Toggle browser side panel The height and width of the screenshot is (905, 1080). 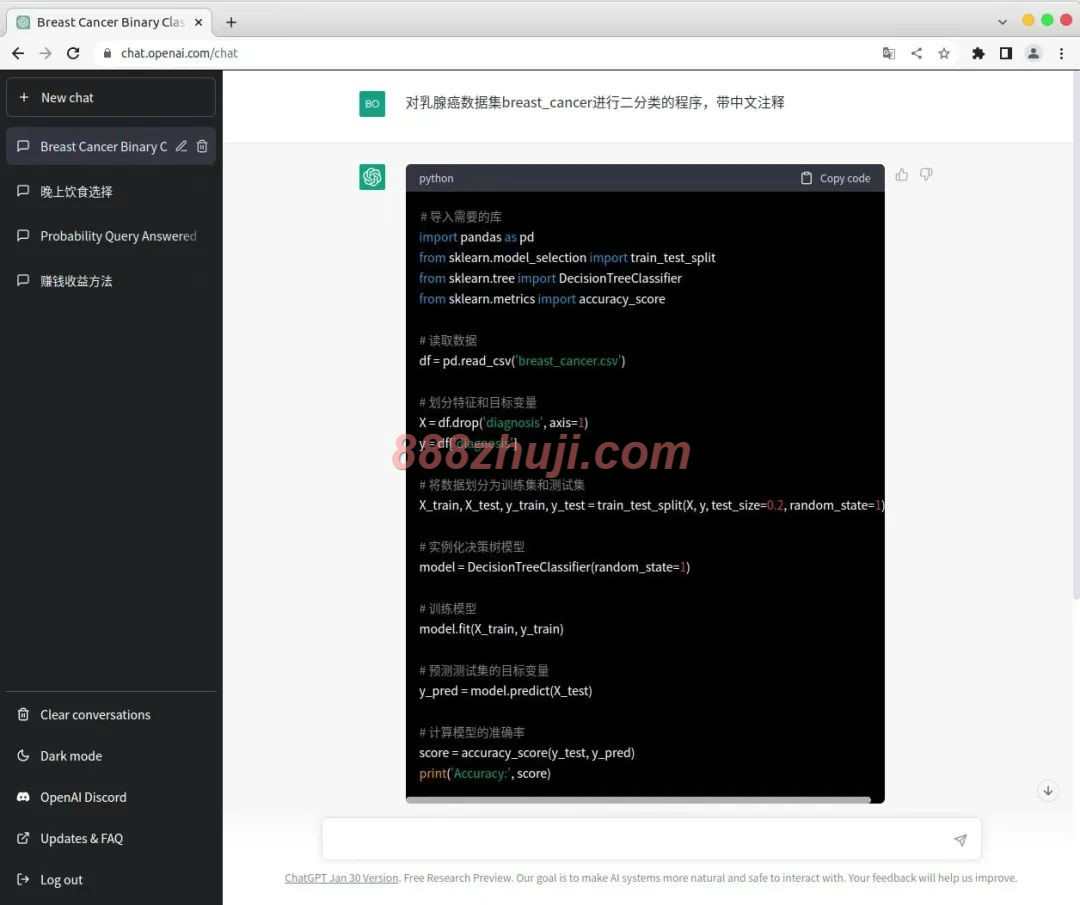[x=1006, y=53]
